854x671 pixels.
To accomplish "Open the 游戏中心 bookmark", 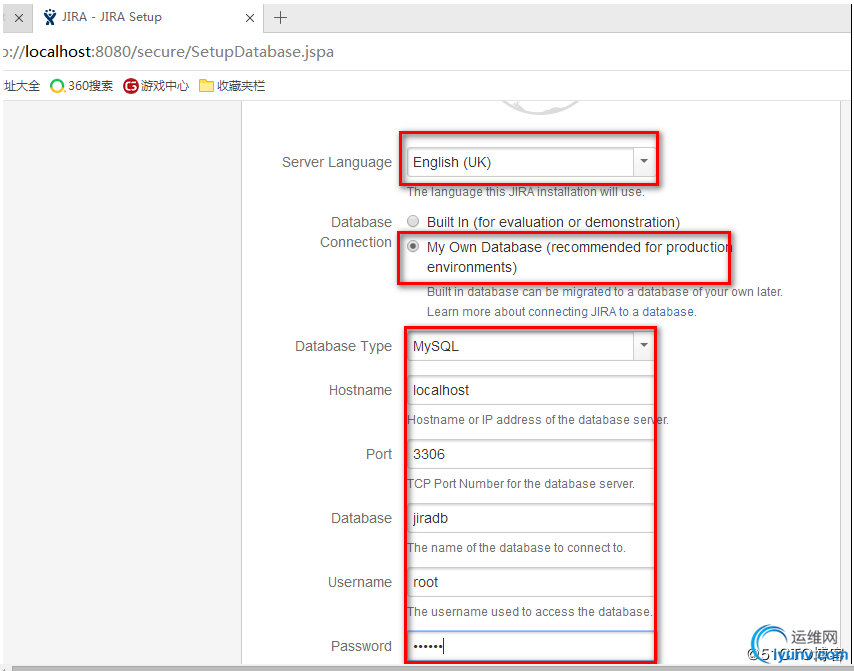I will click(156, 86).
